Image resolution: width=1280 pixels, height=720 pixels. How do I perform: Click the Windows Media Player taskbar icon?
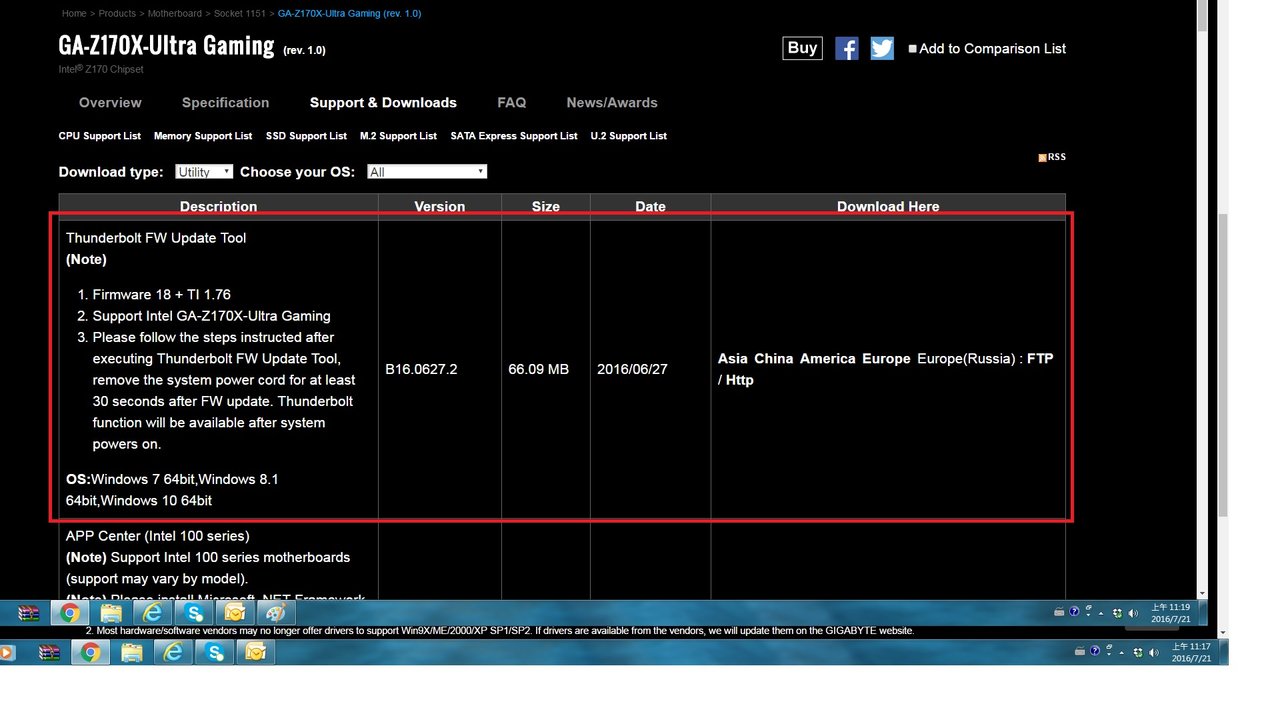point(7,653)
